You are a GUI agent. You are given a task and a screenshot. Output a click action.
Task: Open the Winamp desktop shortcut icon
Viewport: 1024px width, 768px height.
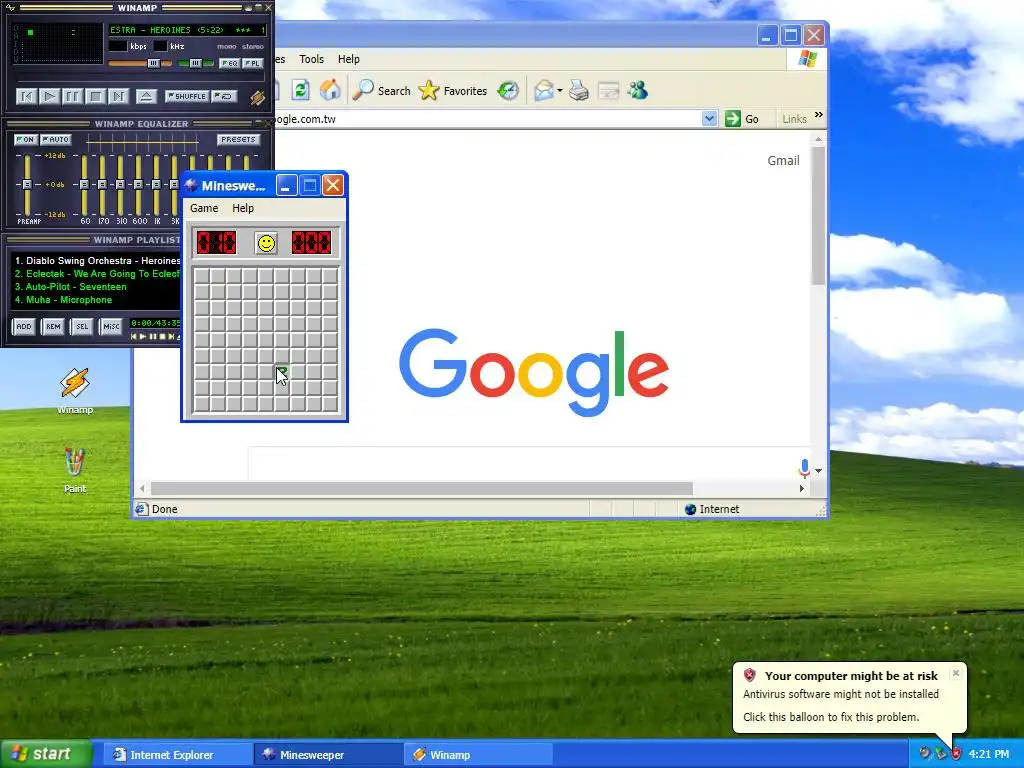tap(75, 390)
